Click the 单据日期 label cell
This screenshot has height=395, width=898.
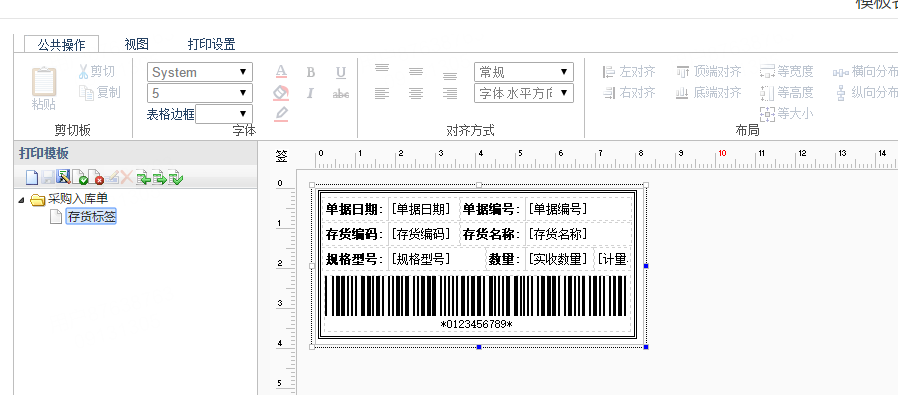click(355, 209)
